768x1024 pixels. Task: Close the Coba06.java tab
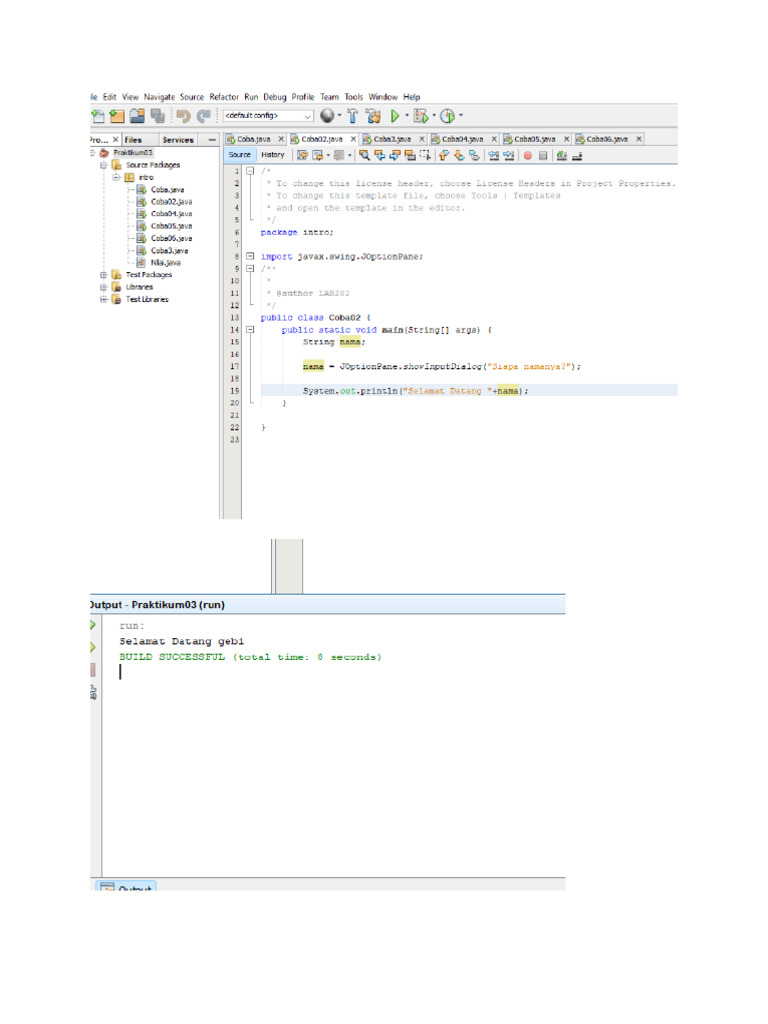tap(639, 139)
